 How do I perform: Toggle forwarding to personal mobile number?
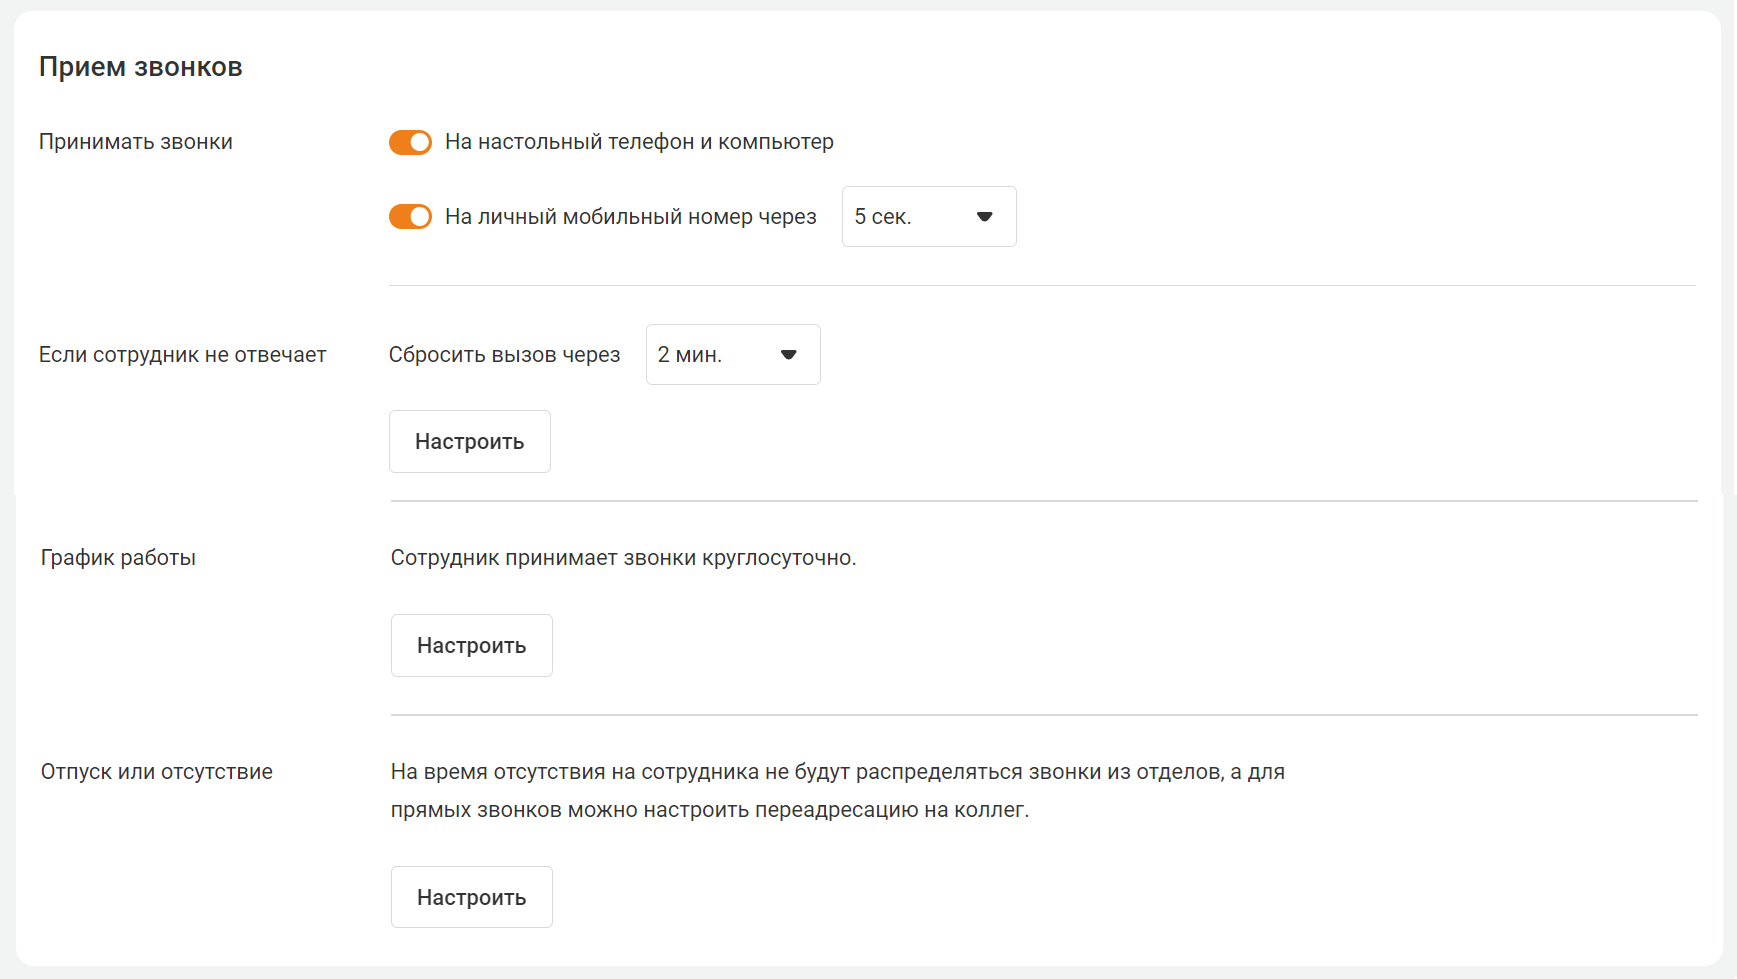[410, 217]
